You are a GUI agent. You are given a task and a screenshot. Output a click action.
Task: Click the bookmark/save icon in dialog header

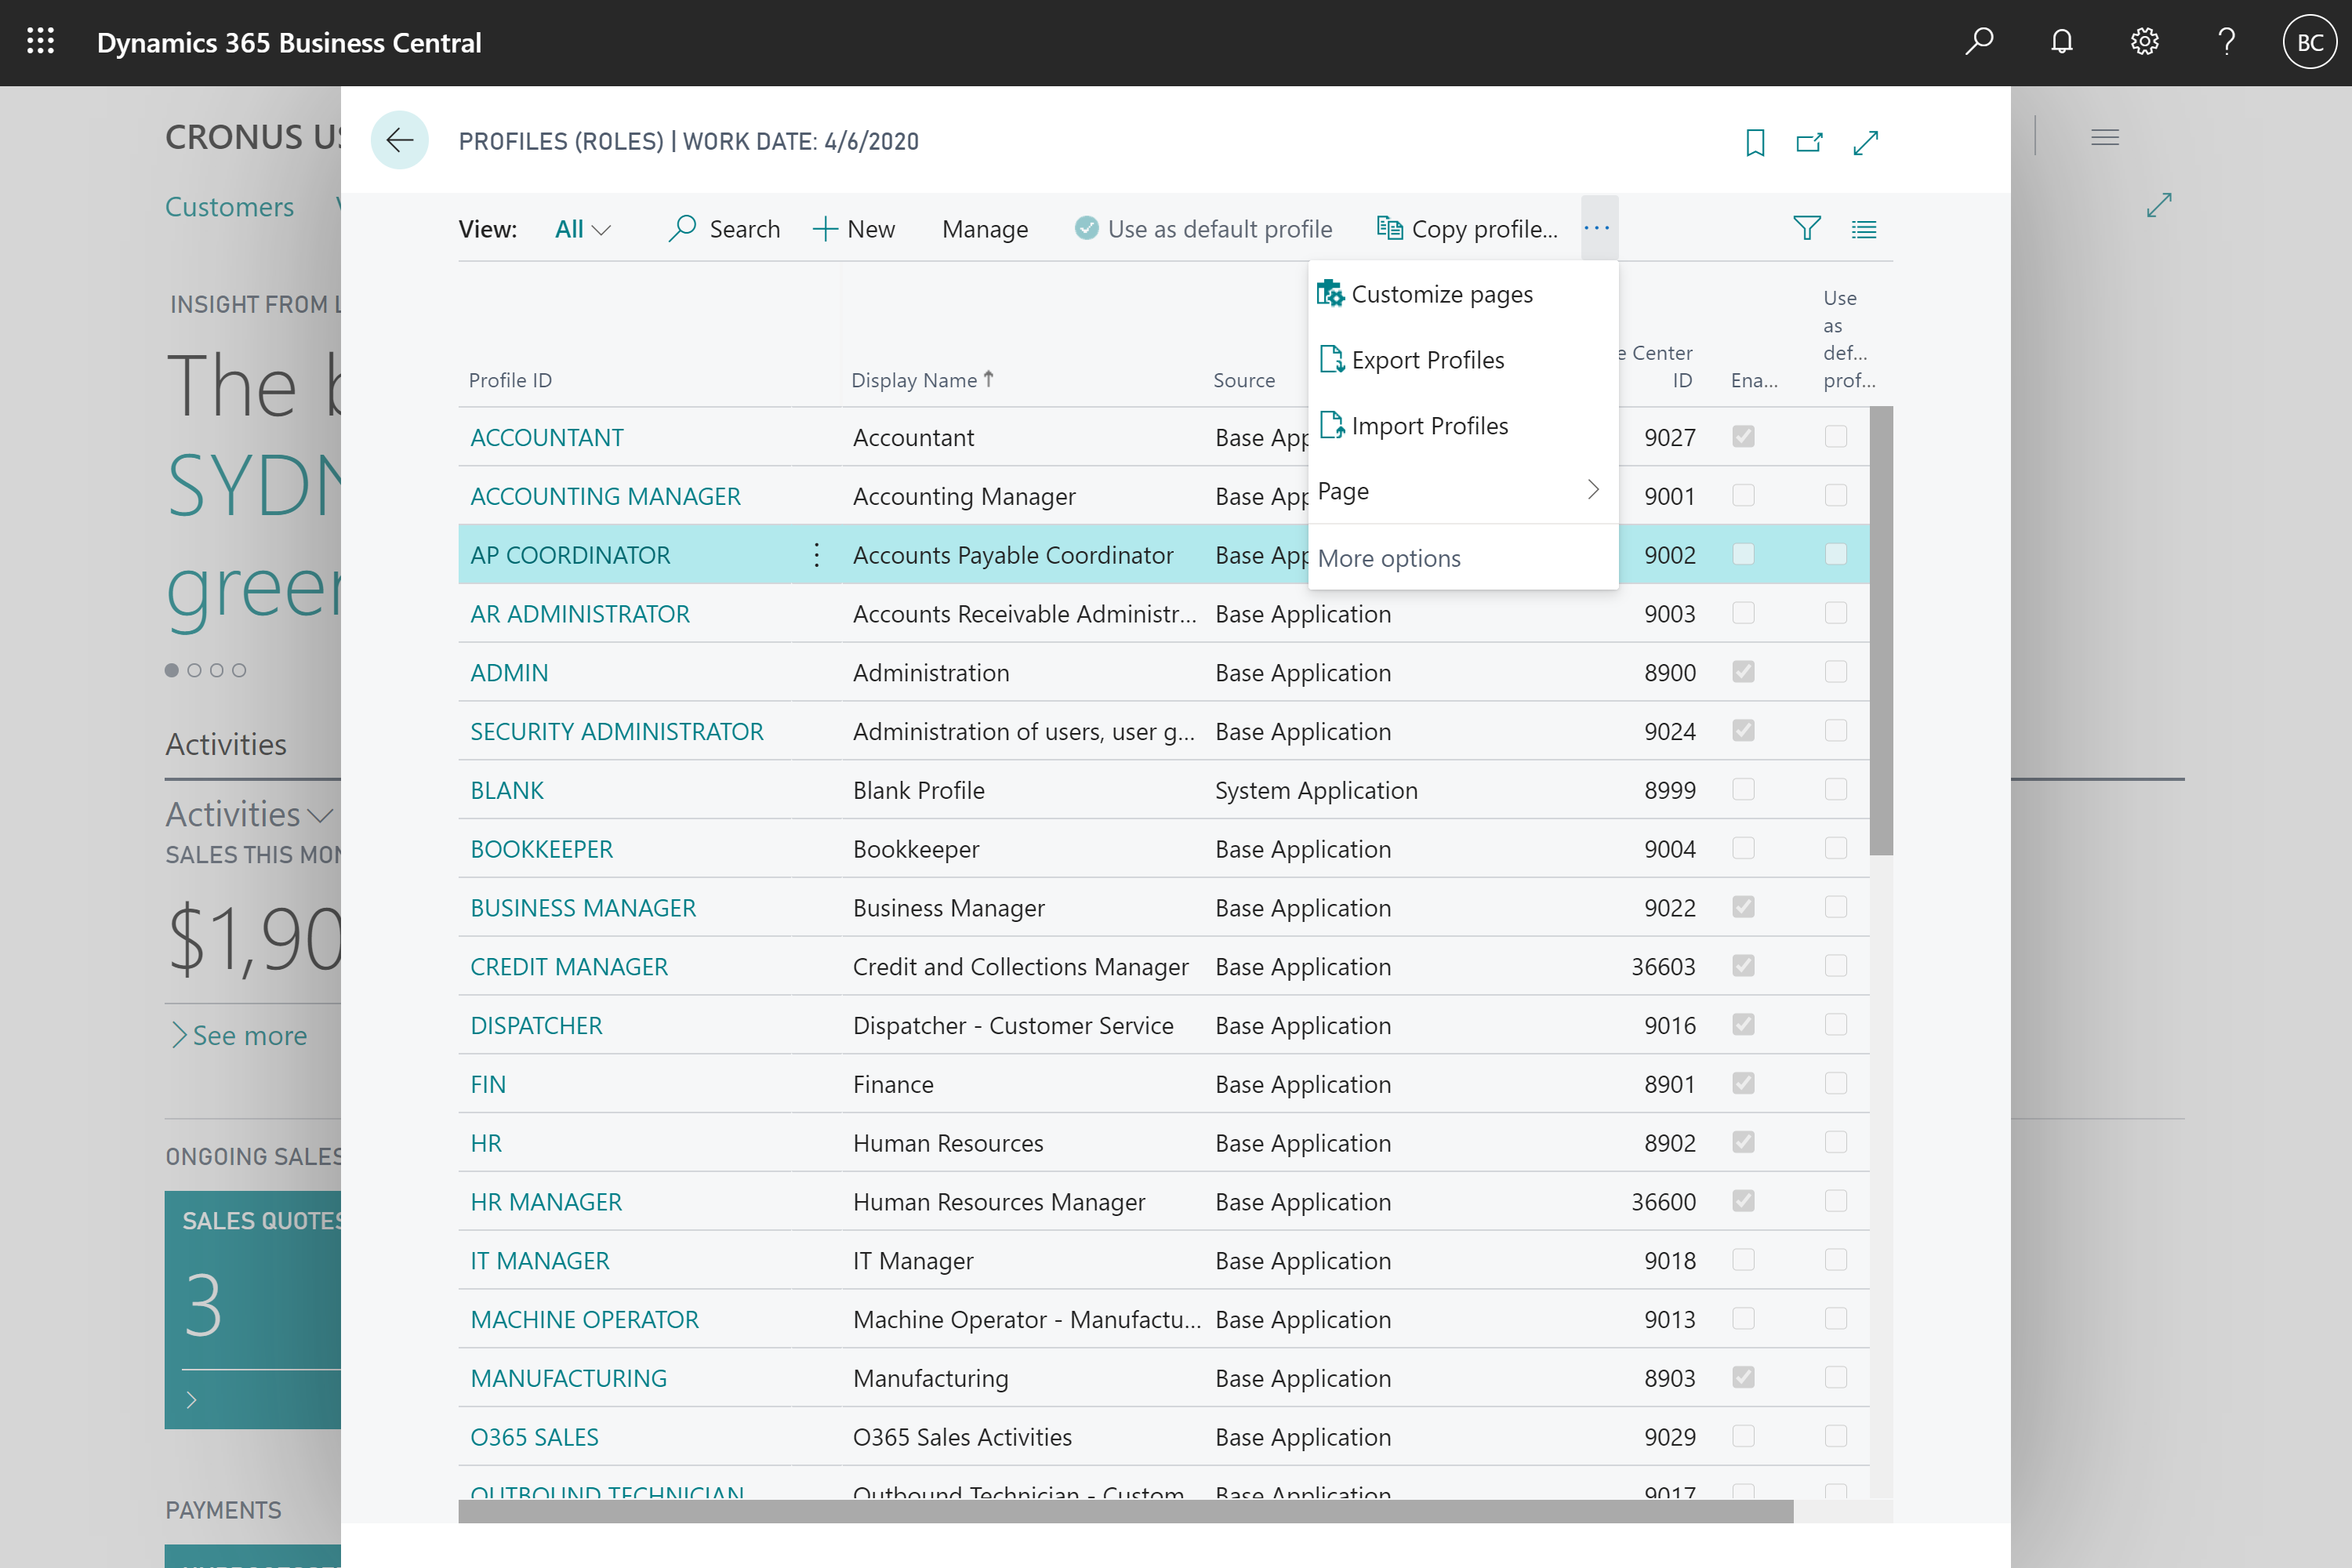coord(1755,143)
